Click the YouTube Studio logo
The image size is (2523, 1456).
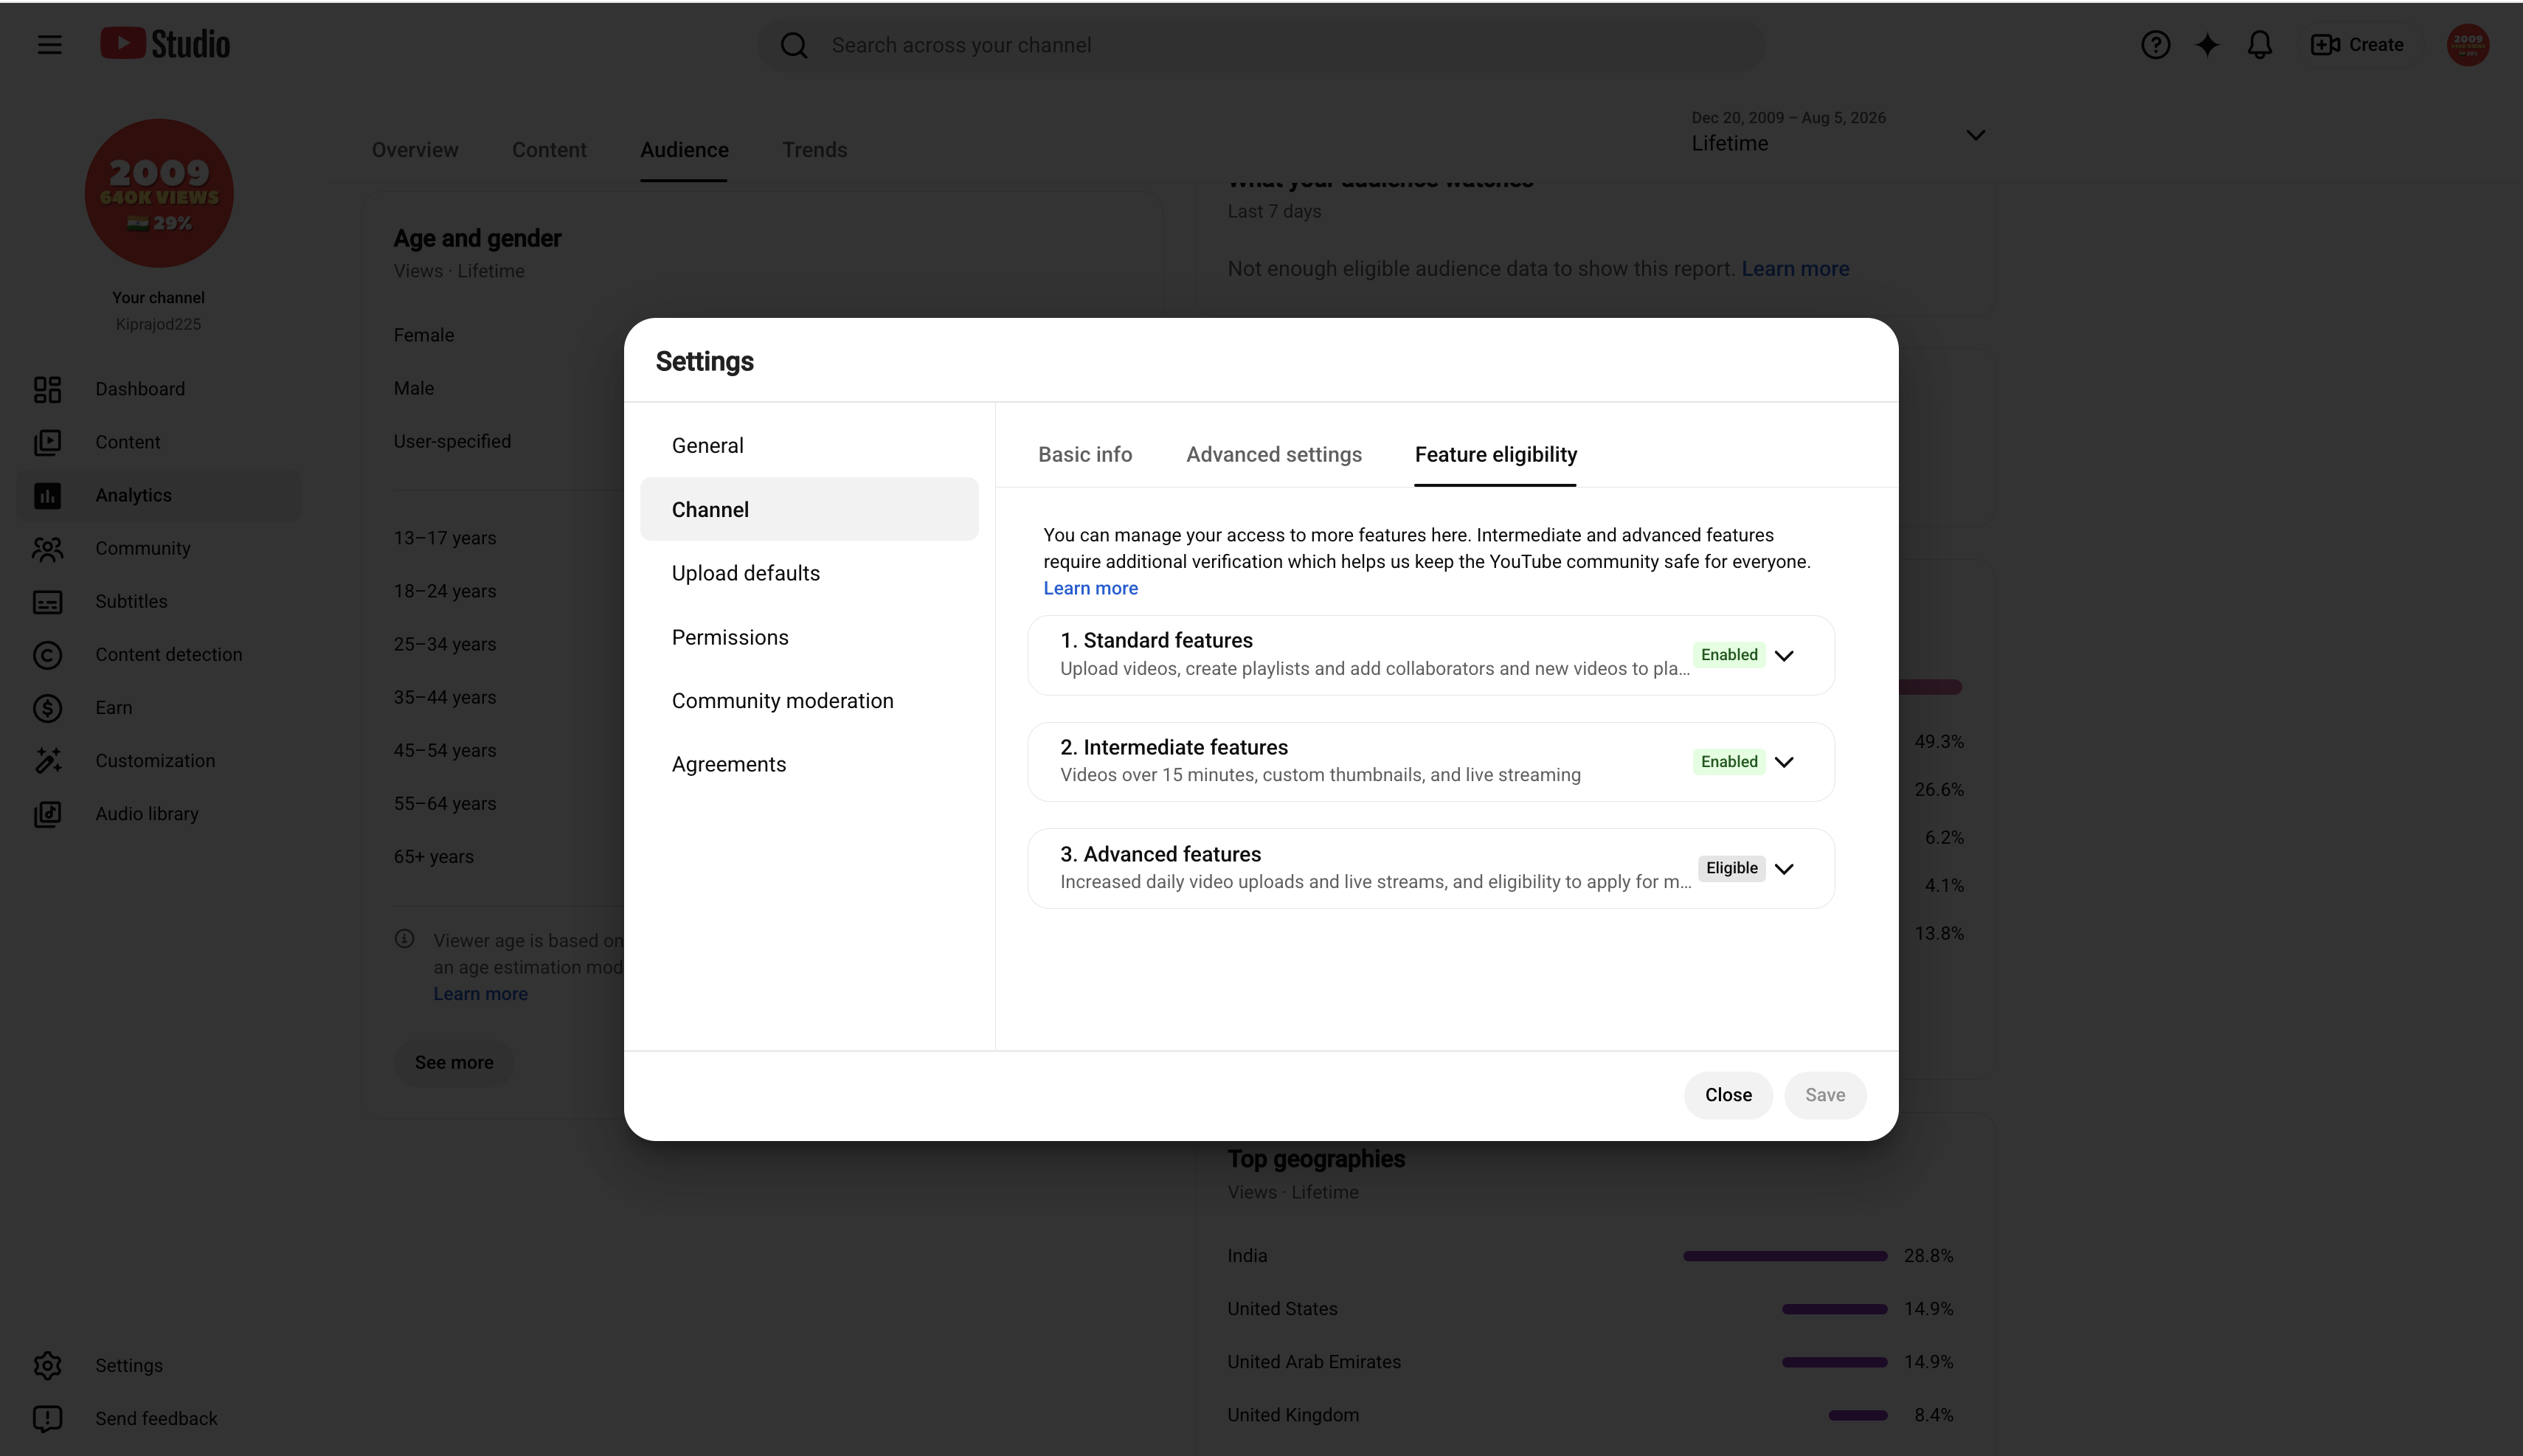(165, 44)
